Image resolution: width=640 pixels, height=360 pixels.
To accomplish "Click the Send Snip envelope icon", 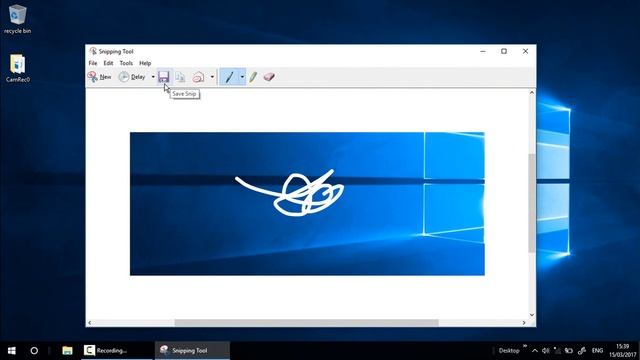I will [198, 77].
